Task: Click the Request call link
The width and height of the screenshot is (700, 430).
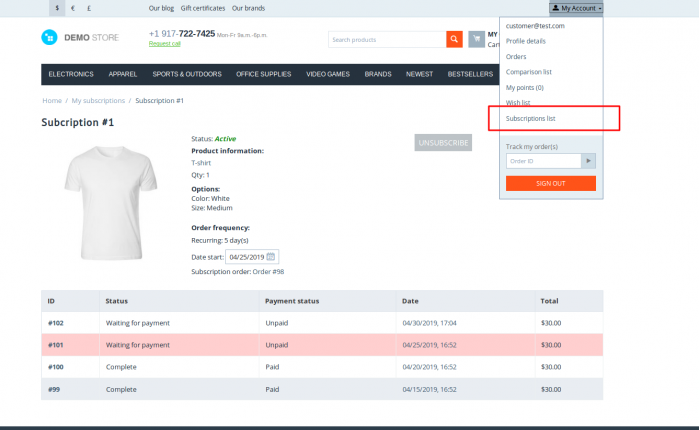Action: click(165, 43)
